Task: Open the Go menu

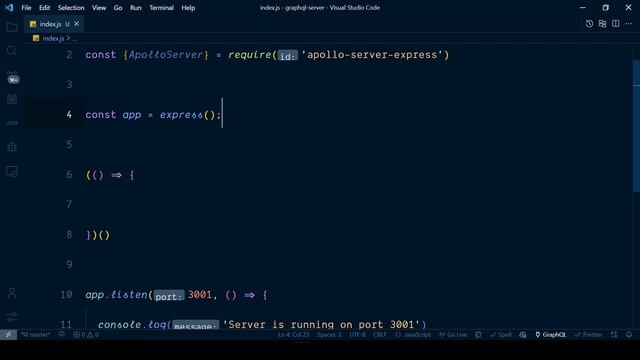Action: (x=118, y=7)
